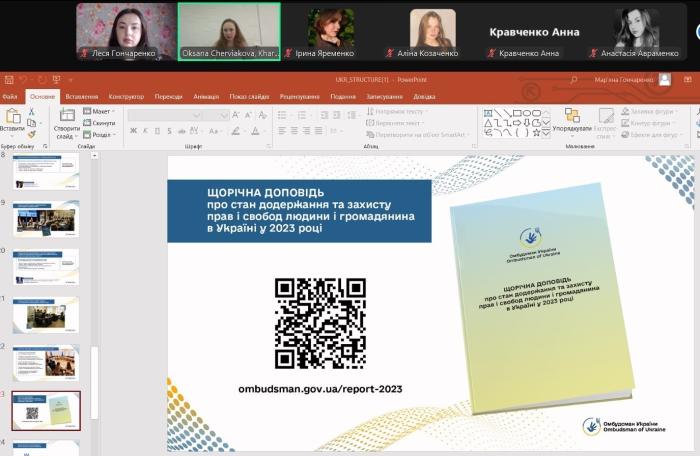Image resolution: width=700 pixels, height=456 pixels.
Task: Click the Cut scissors icon
Action: pyautogui.click(x=31, y=110)
